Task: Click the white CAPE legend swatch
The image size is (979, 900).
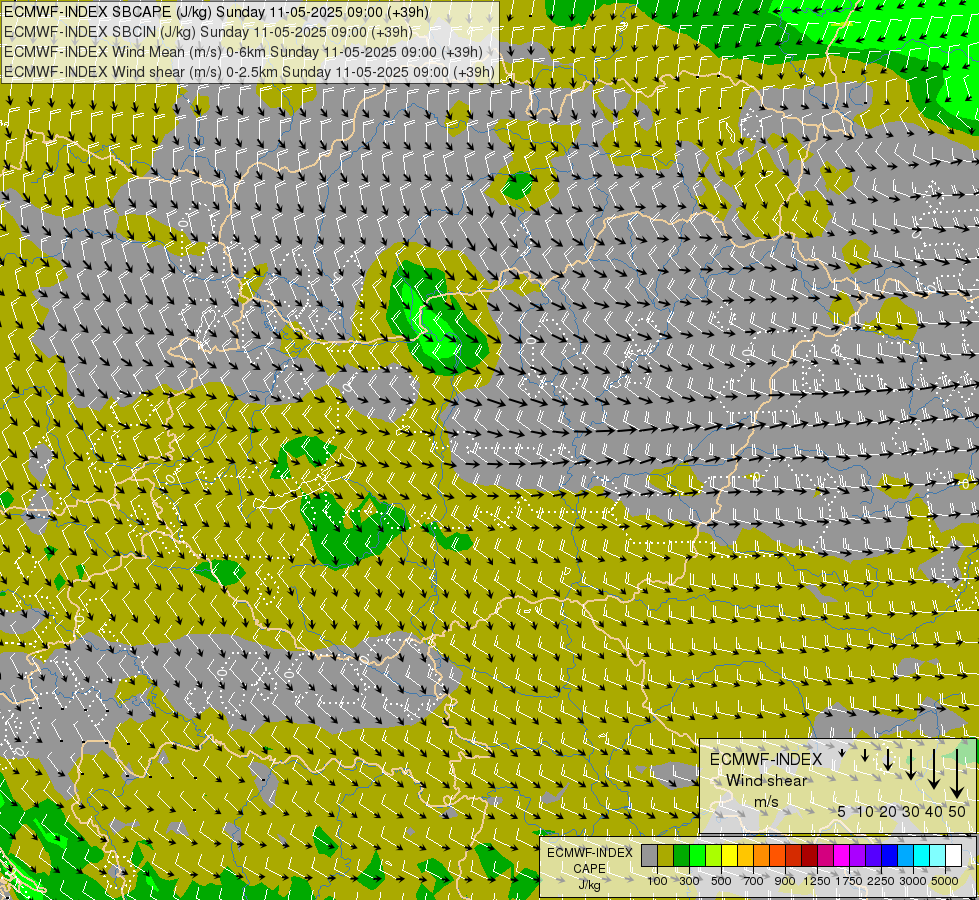Action: (953, 855)
